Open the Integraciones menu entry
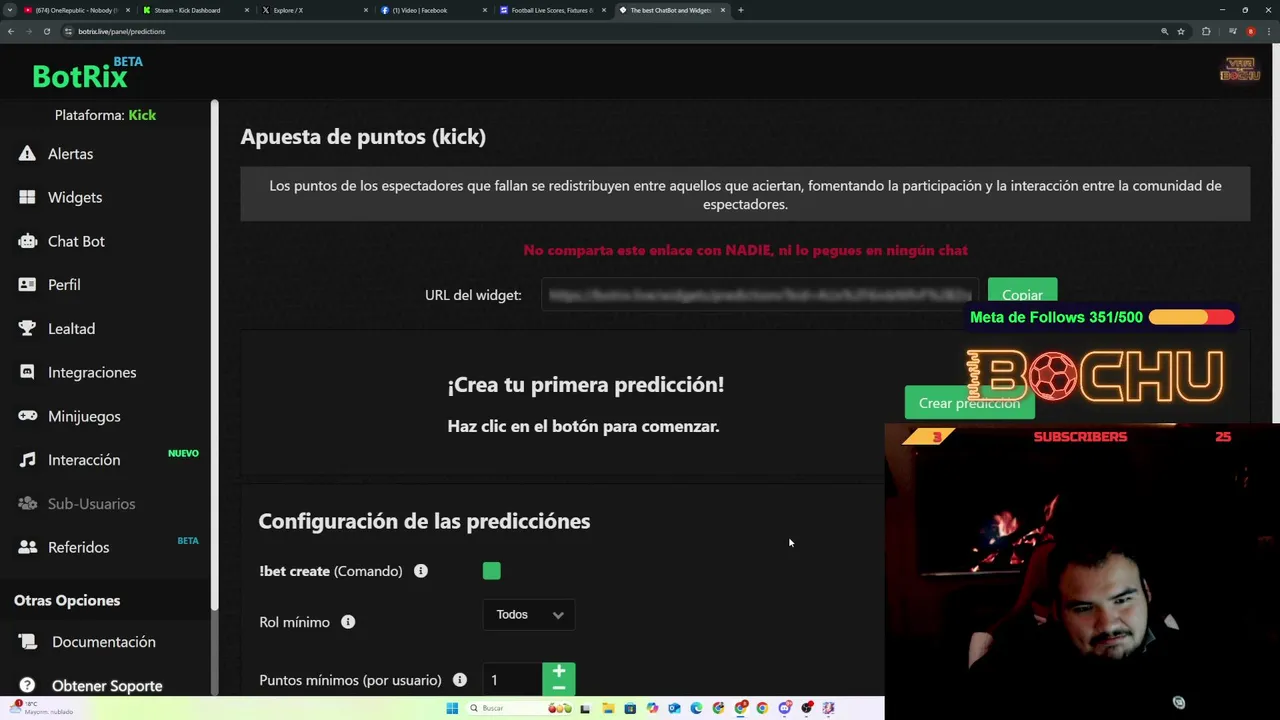The width and height of the screenshot is (1280, 720). coord(92,372)
